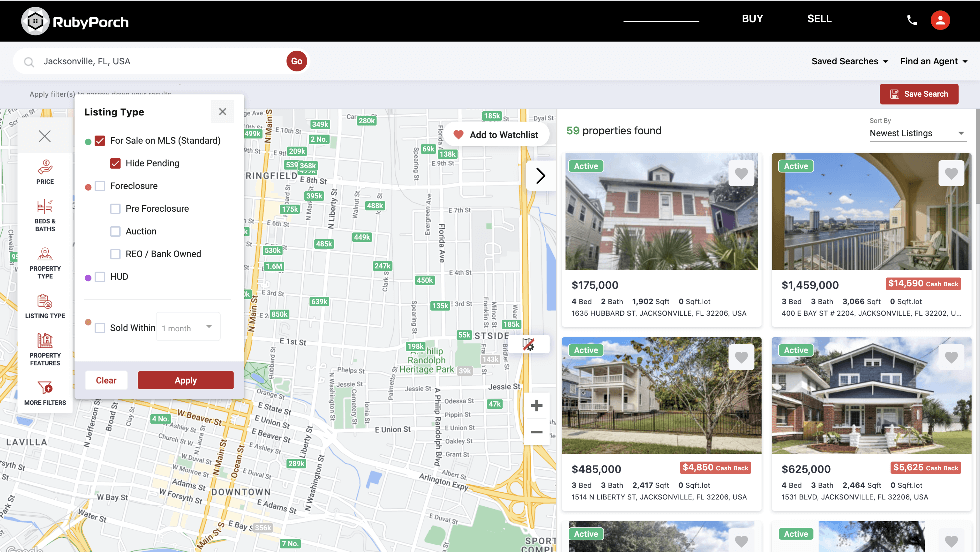The image size is (980, 552).
Task: Click the 639k map price marker
Action: [x=319, y=301]
